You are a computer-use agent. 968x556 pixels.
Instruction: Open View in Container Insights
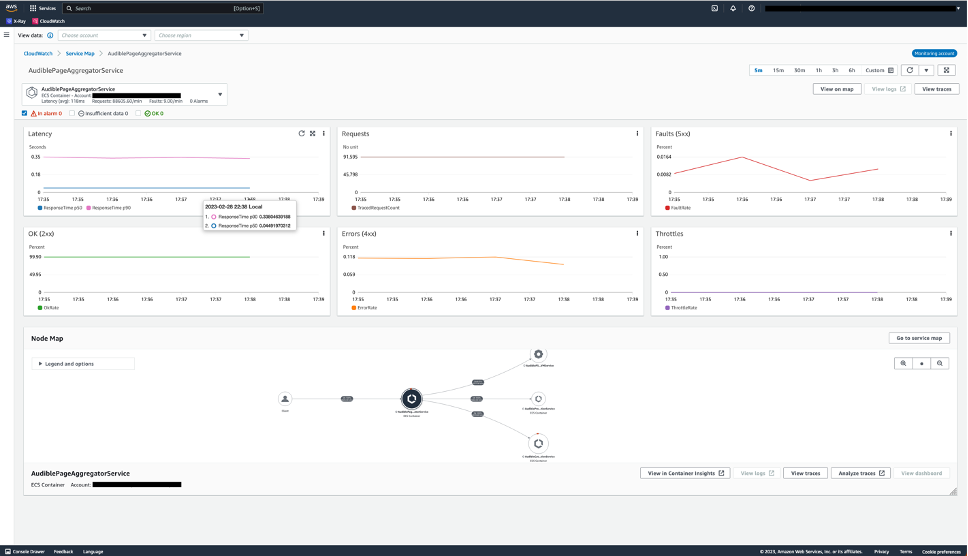pos(685,473)
